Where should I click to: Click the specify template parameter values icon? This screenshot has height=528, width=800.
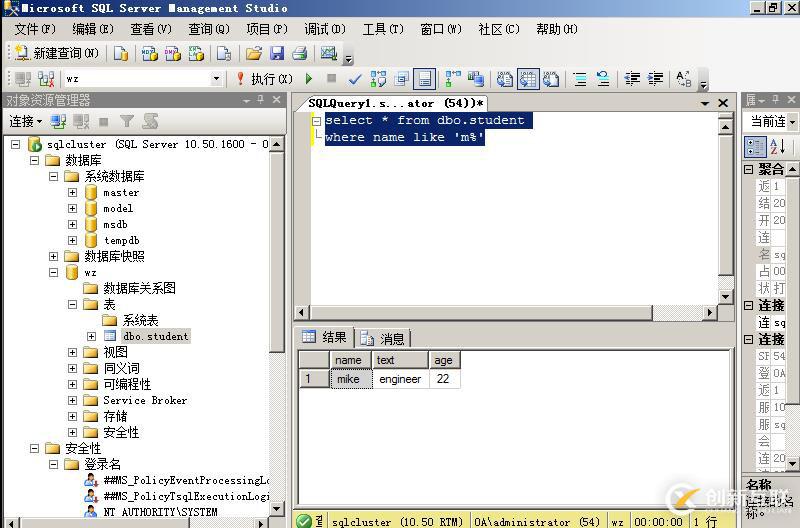coord(684,79)
